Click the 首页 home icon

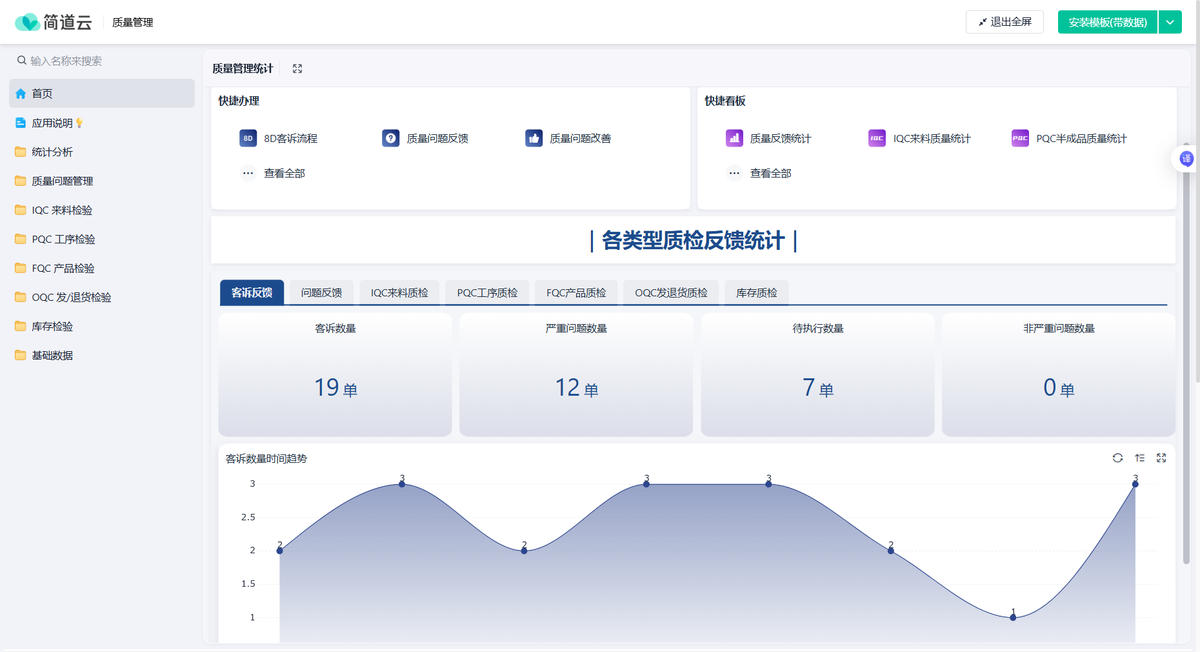pos(21,94)
